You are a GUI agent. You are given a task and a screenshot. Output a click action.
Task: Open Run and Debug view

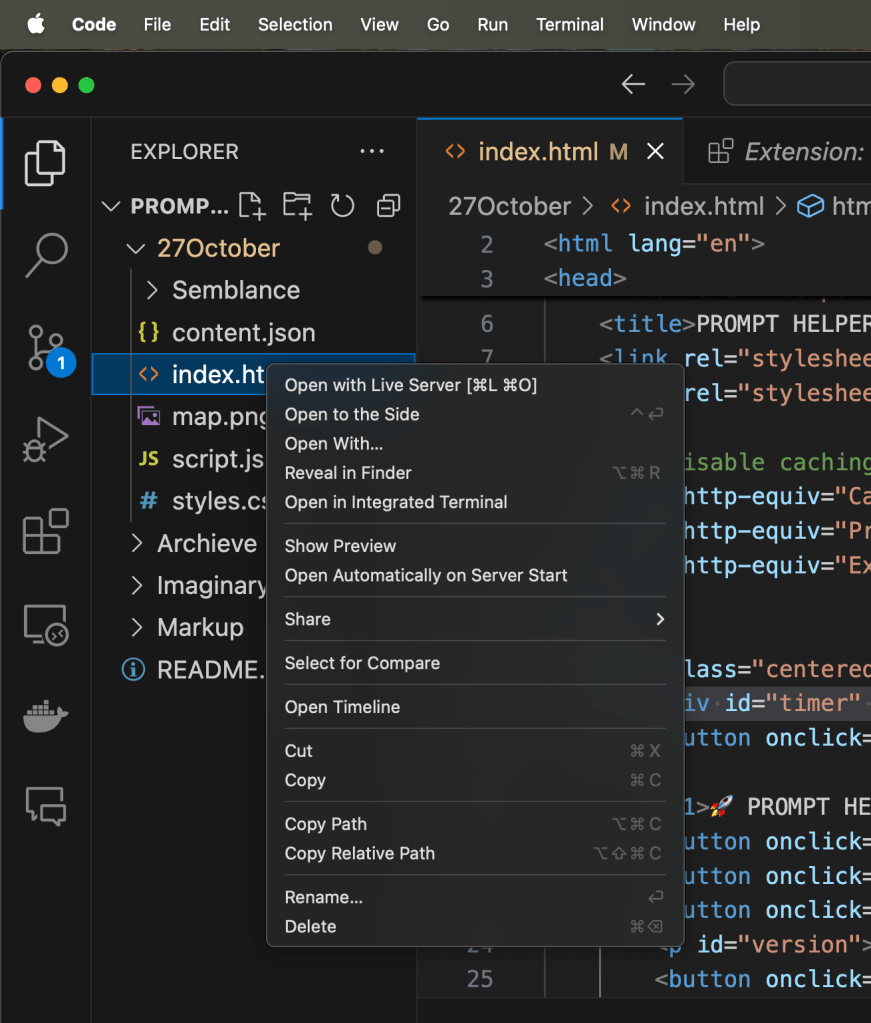[45, 440]
